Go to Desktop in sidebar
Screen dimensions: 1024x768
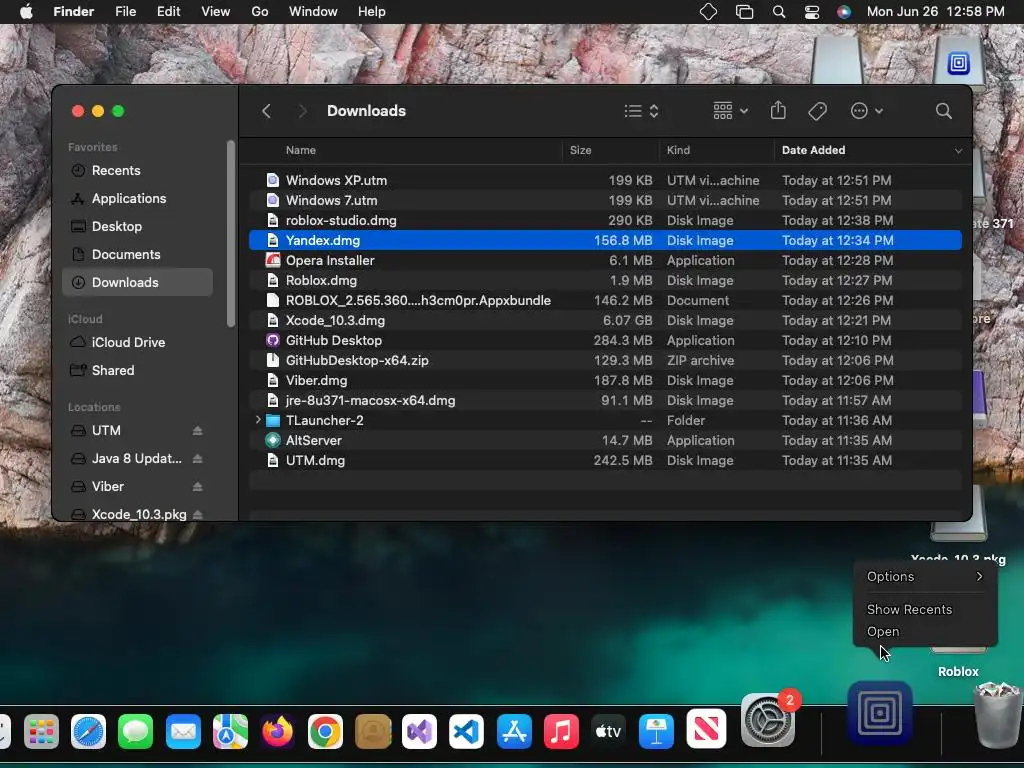click(137, 227)
